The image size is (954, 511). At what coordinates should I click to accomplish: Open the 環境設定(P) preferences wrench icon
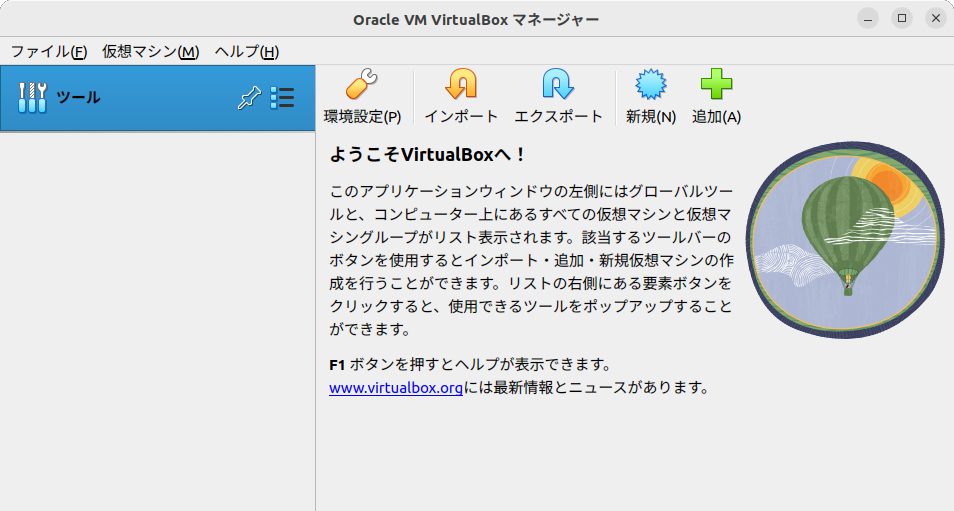362,84
